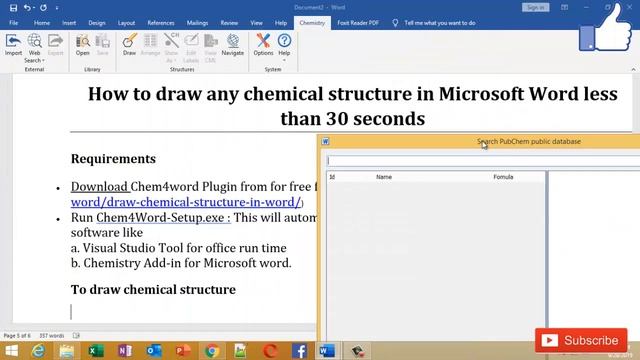Click the 357 words count in status bar
This screenshot has width=640, height=360.
click(x=51, y=336)
